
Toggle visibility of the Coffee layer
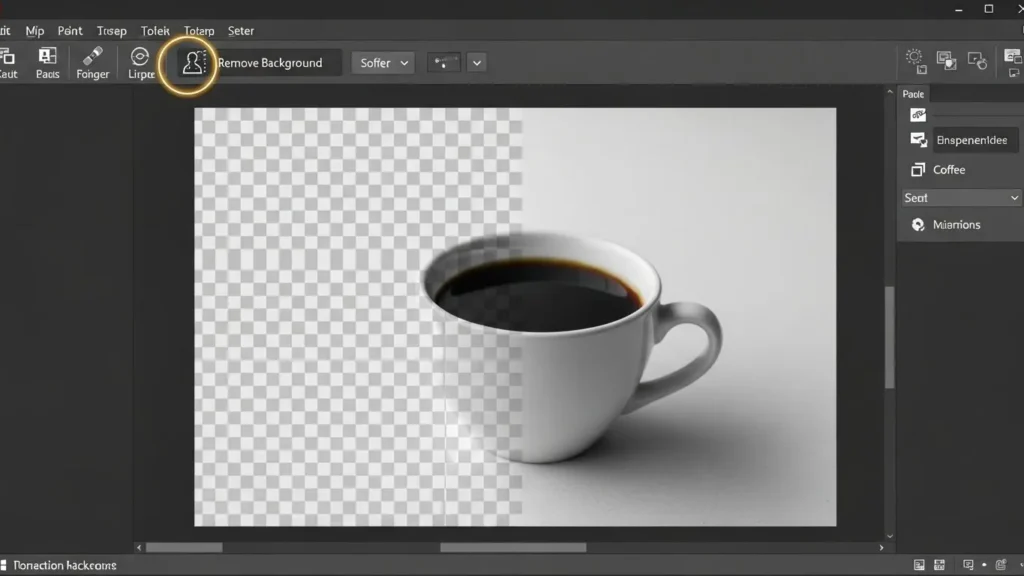tap(916, 169)
